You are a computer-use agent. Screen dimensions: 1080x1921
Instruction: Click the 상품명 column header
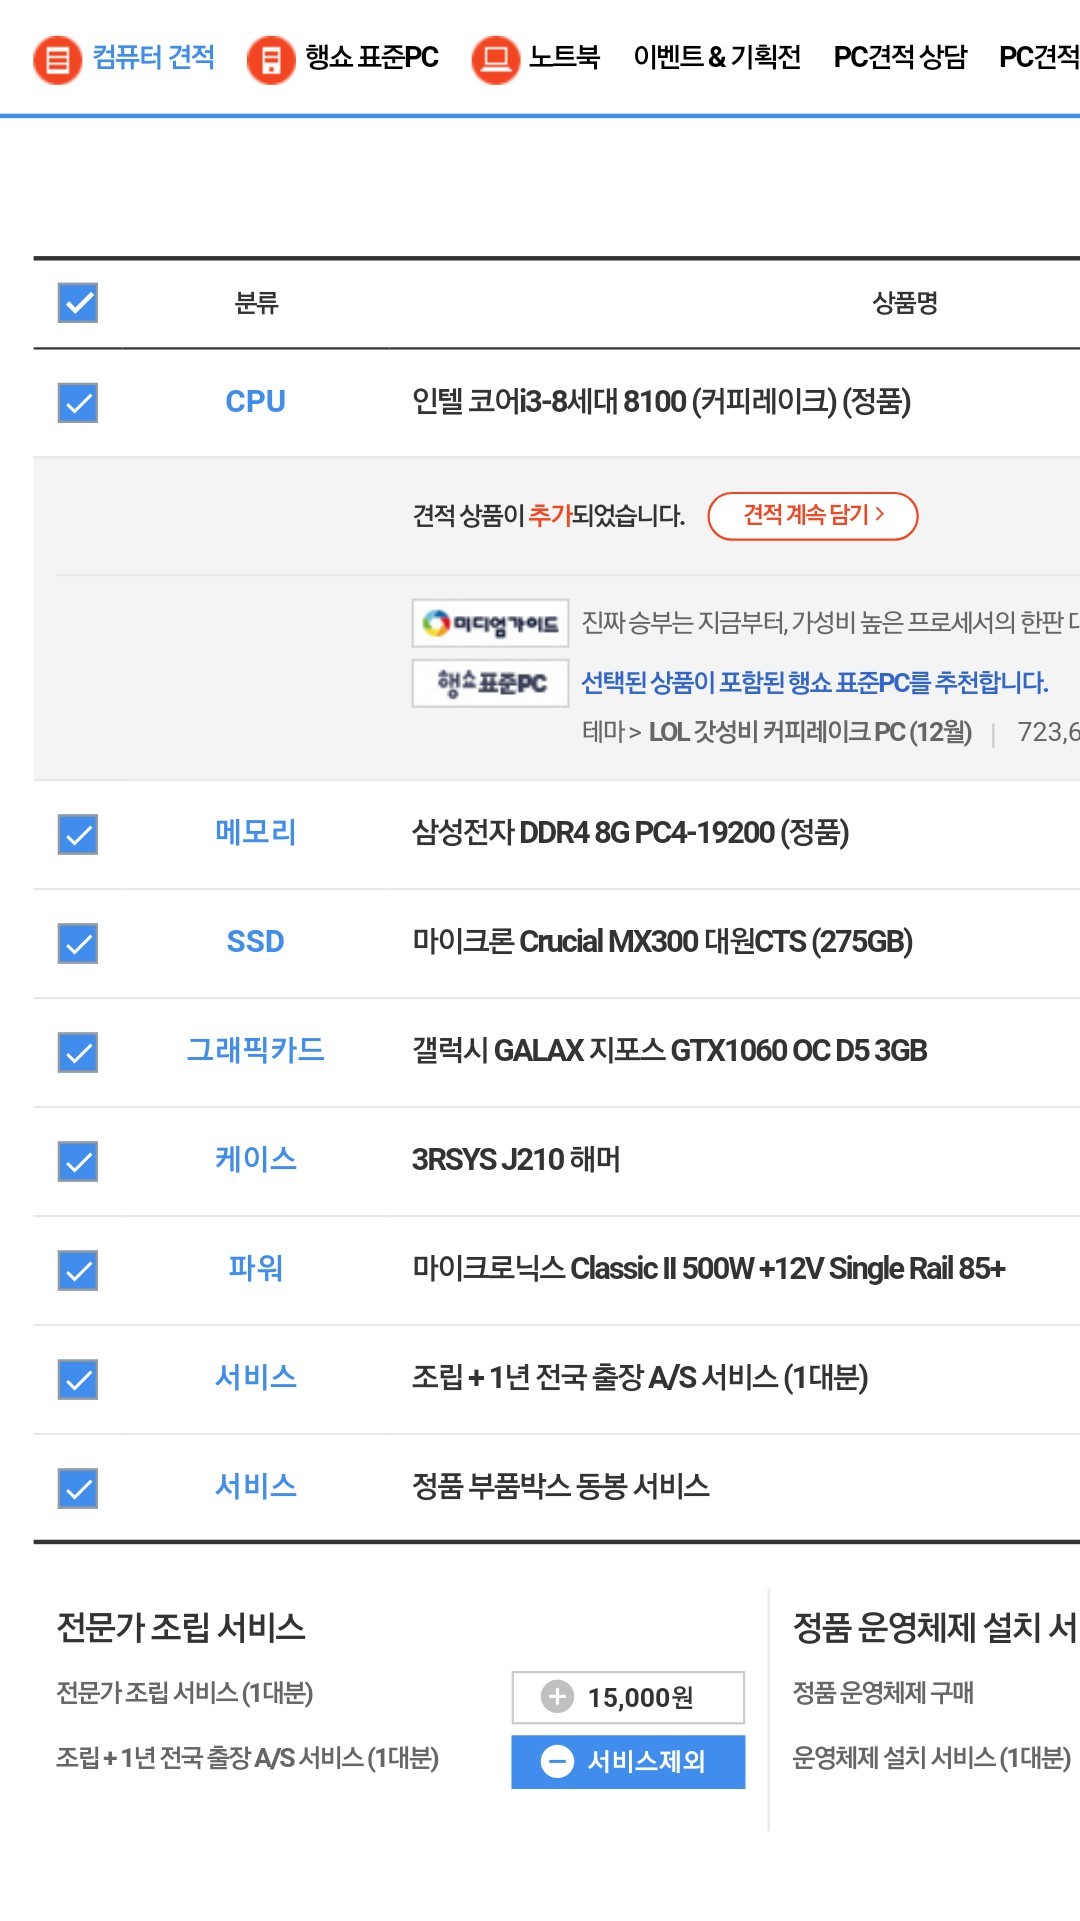point(905,303)
